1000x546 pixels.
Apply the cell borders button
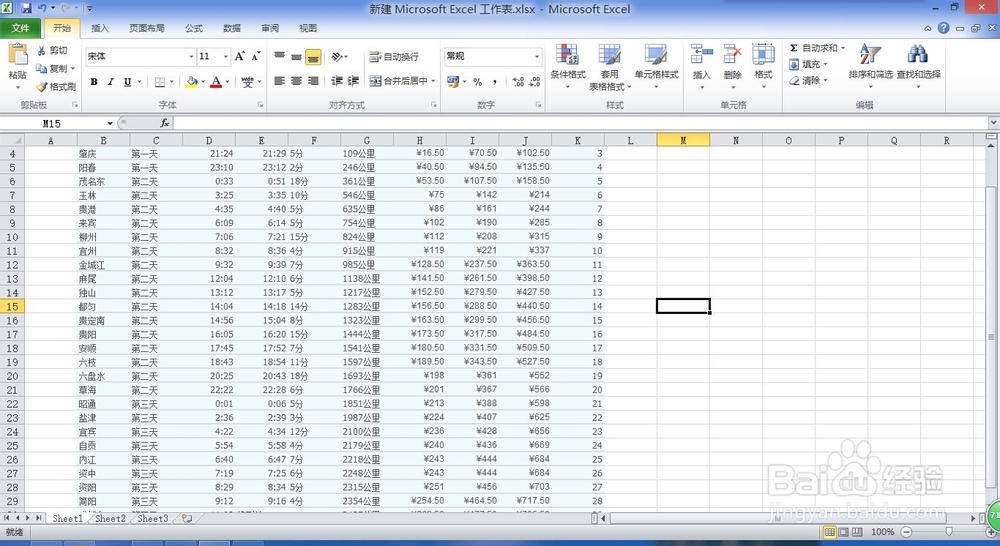tap(160, 82)
